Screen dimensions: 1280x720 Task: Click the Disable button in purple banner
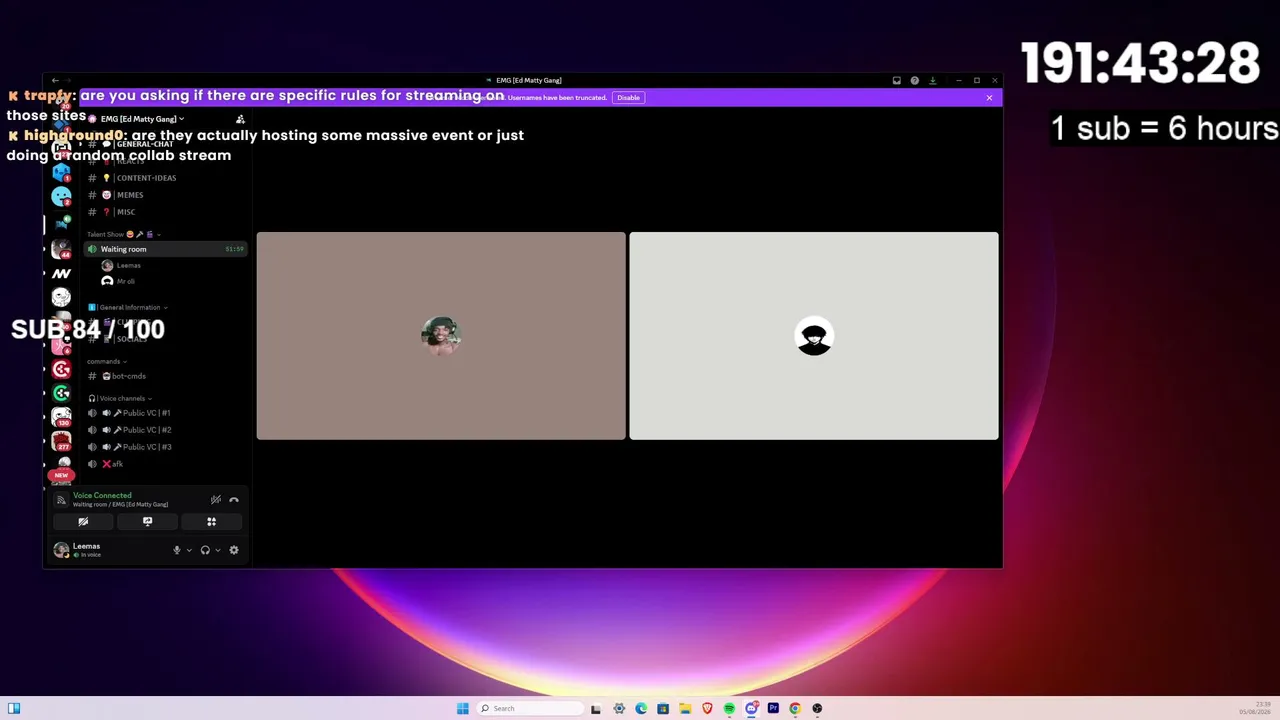click(x=628, y=98)
